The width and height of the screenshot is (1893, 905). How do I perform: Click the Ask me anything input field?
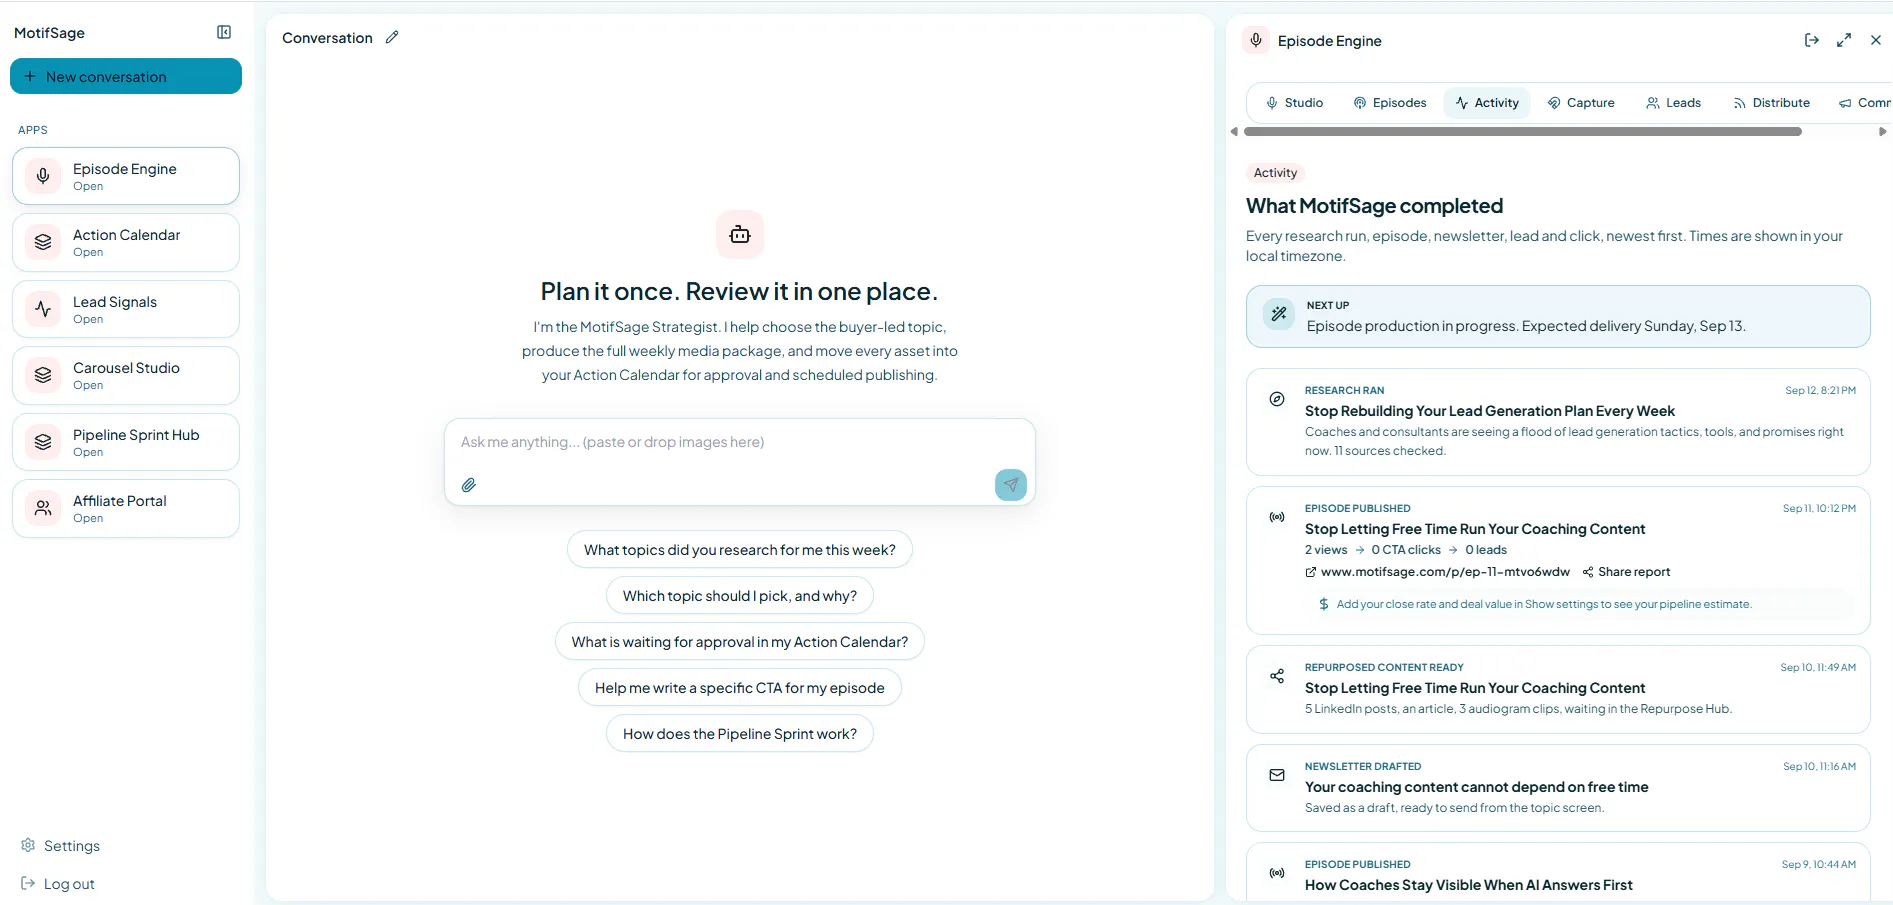740,442
